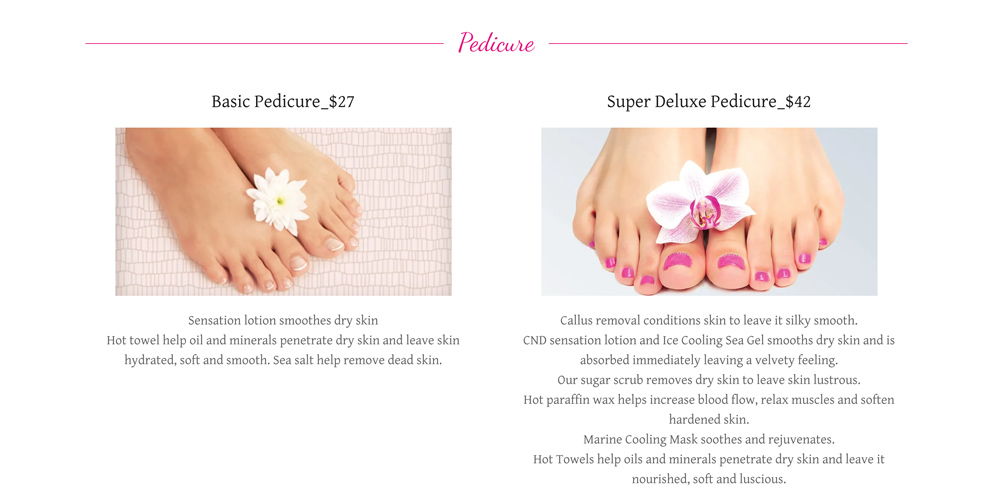The width and height of the screenshot is (1000, 498).
Task: Click the 'CND sensation lotion and Ice Cooling' line
Action: click(709, 341)
